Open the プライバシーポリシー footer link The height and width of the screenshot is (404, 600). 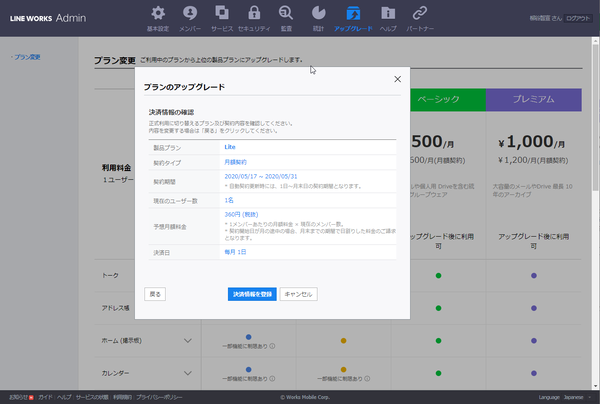(x=162, y=397)
